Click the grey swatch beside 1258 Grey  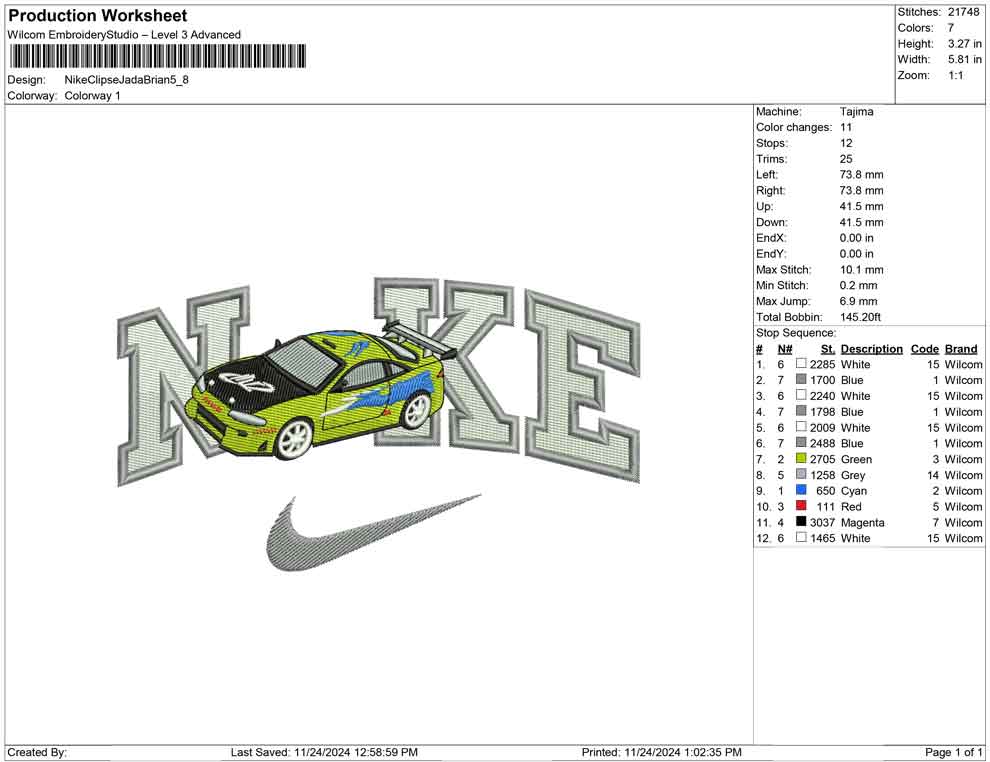click(x=801, y=474)
